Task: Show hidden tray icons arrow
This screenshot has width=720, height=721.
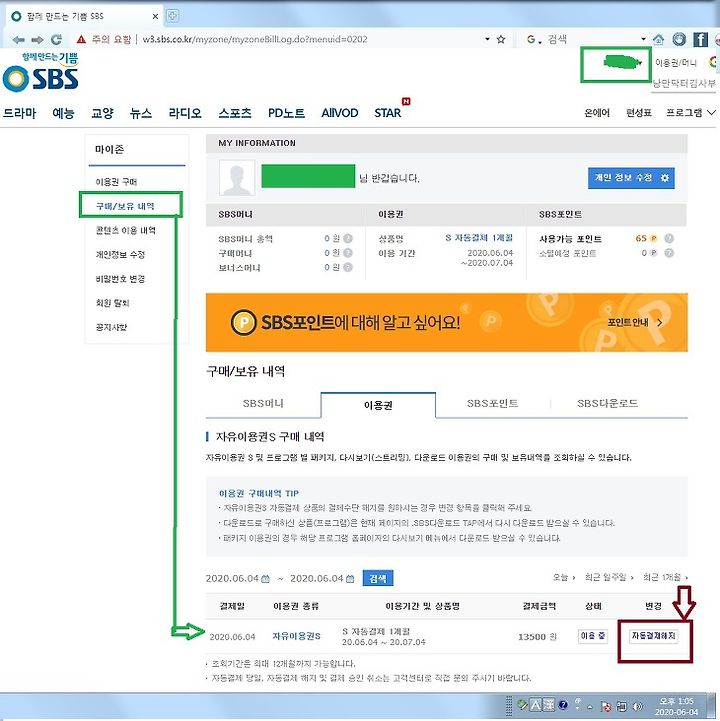Action: pos(589,707)
